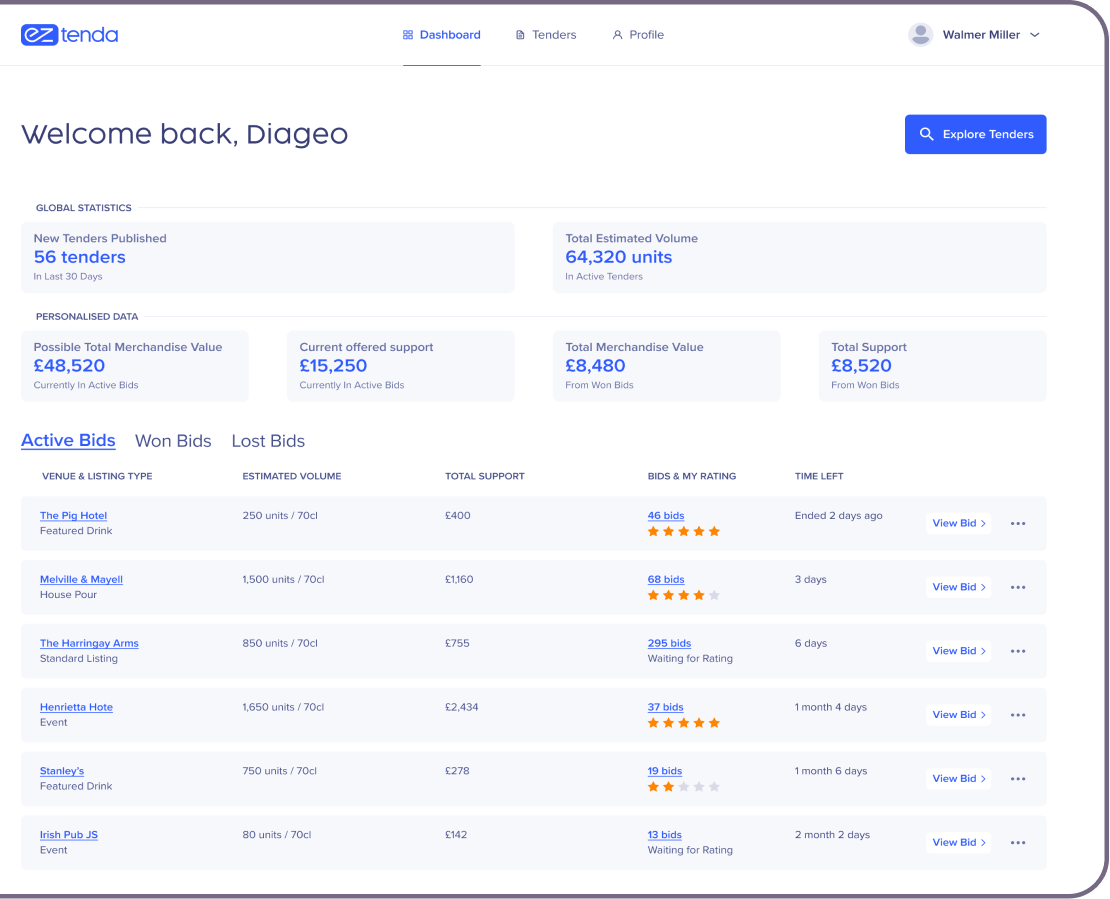
Task: Click View Bid for The Pig Hotel
Action: (x=958, y=523)
